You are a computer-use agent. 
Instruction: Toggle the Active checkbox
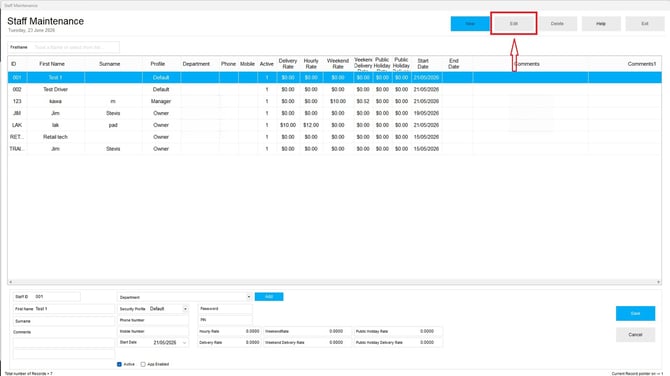(119, 364)
